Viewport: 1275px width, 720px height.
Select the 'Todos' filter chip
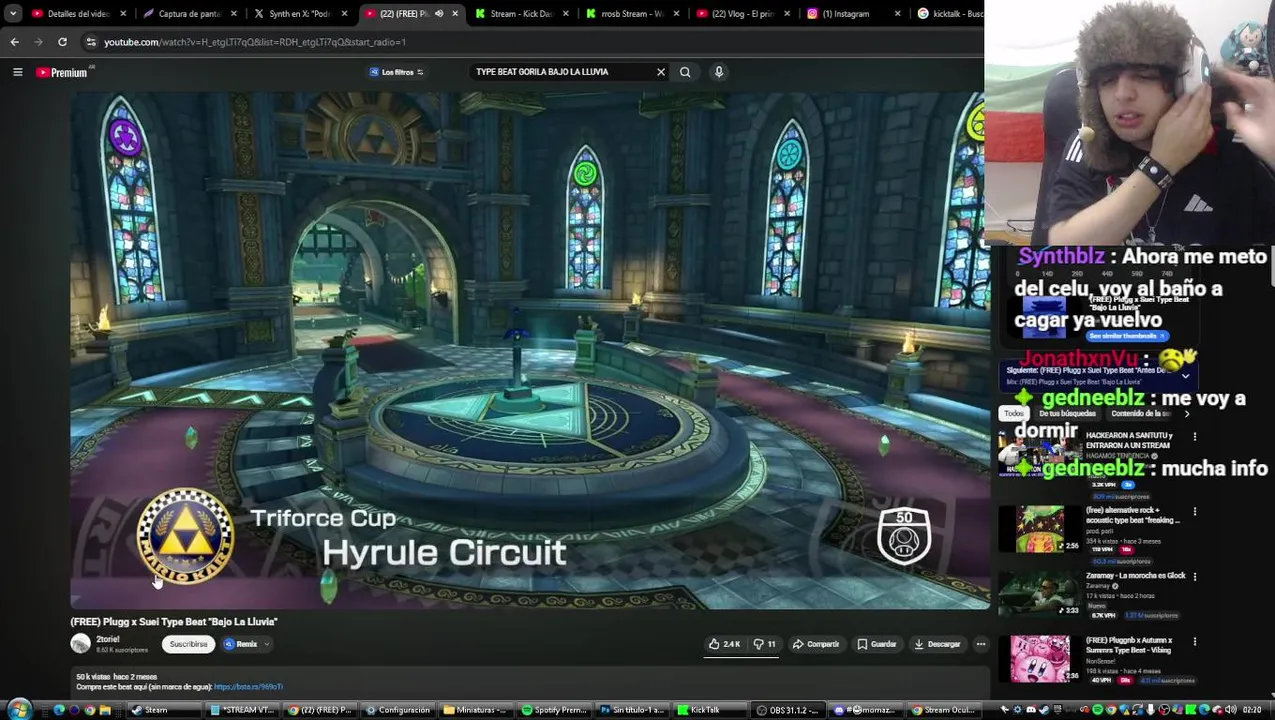click(x=1013, y=413)
